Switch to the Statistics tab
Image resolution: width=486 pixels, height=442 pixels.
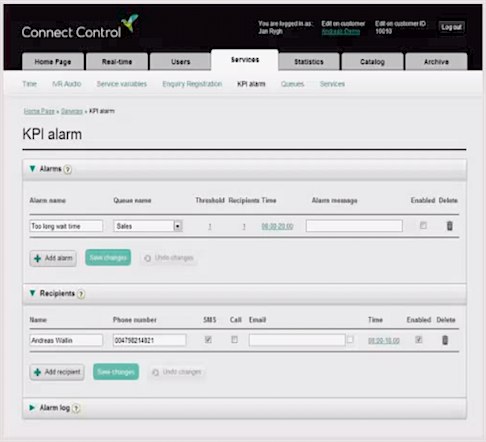coord(309,62)
